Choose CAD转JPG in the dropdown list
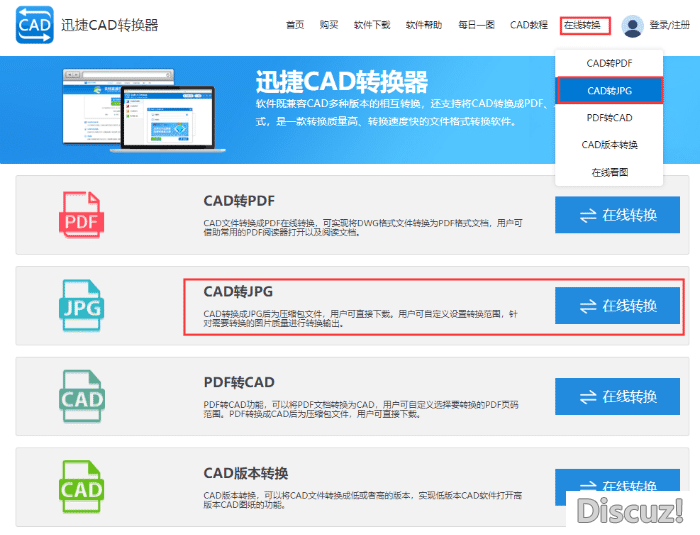This screenshot has height=535, width=700. (609, 91)
